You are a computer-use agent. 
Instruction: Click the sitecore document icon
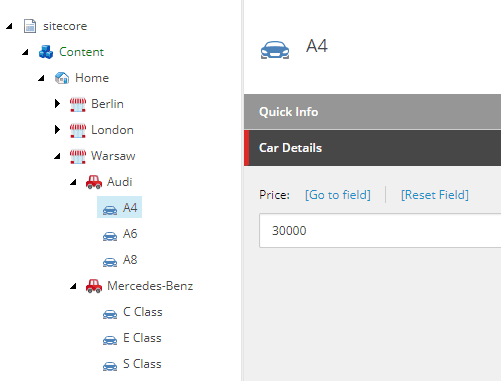pos(30,26)
